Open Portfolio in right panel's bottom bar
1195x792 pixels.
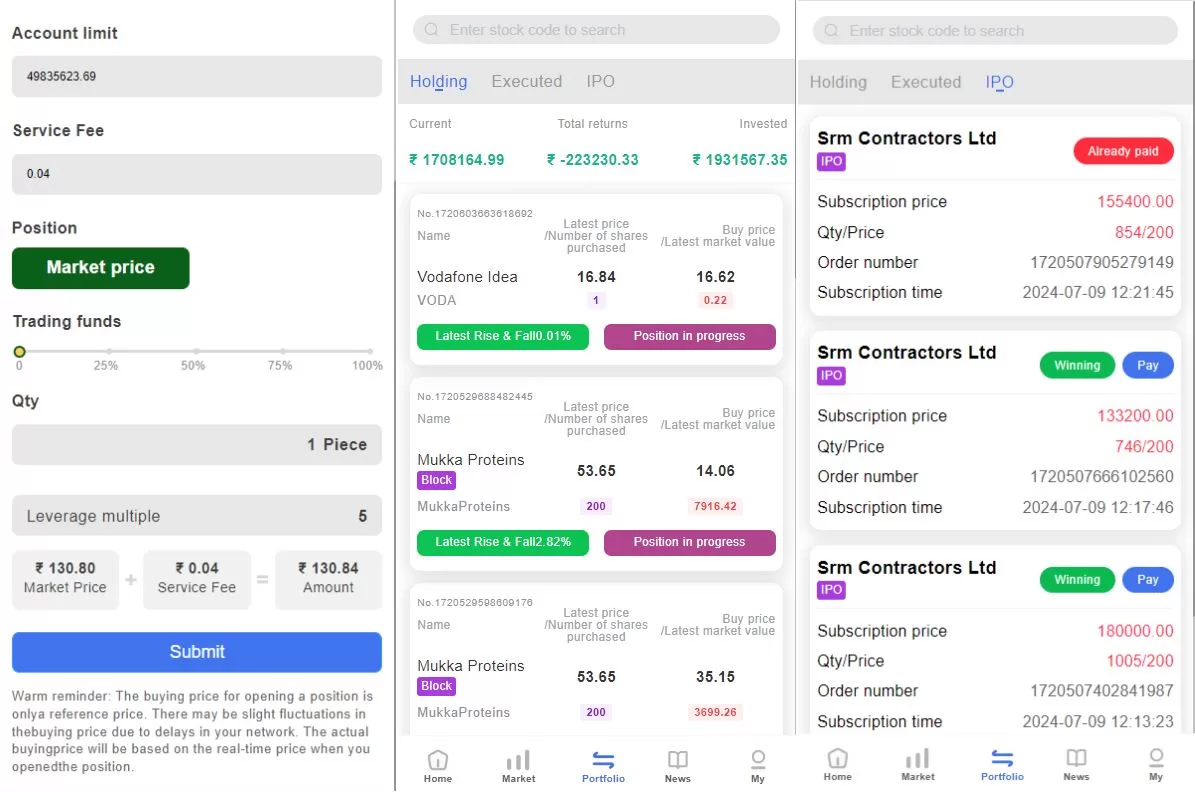click(1002, 765)
